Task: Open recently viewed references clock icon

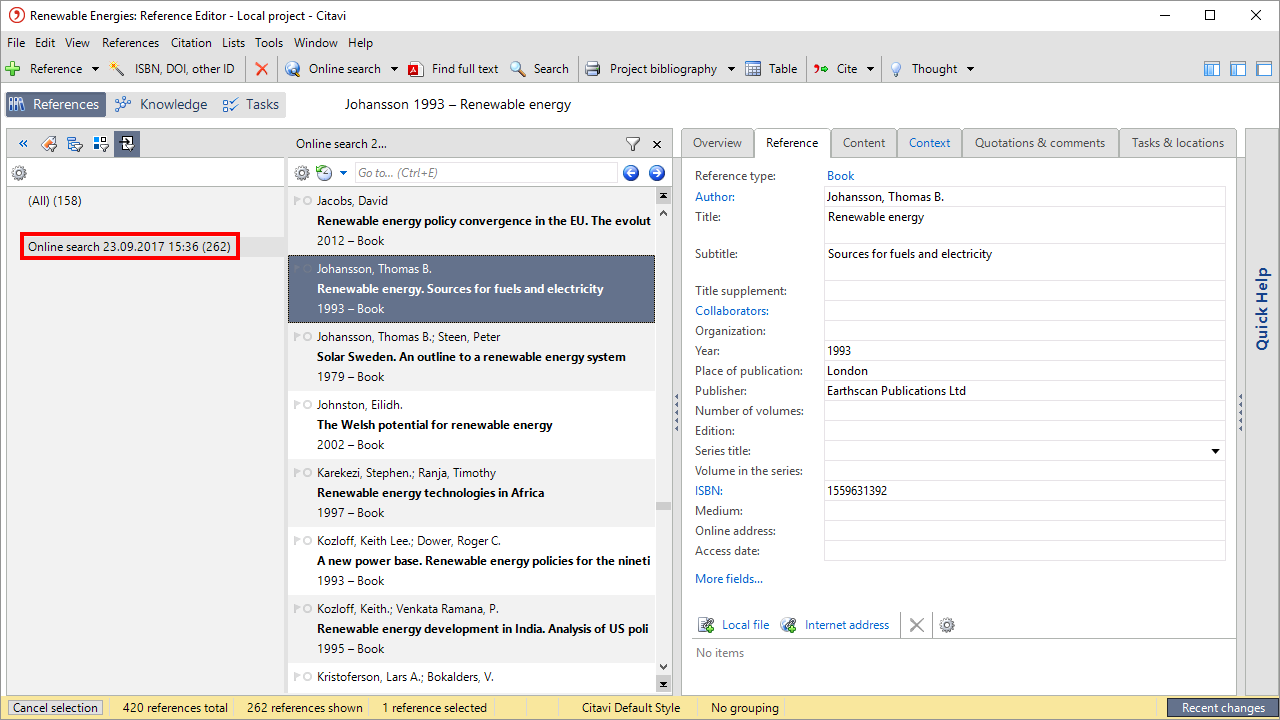Action: 324,173
